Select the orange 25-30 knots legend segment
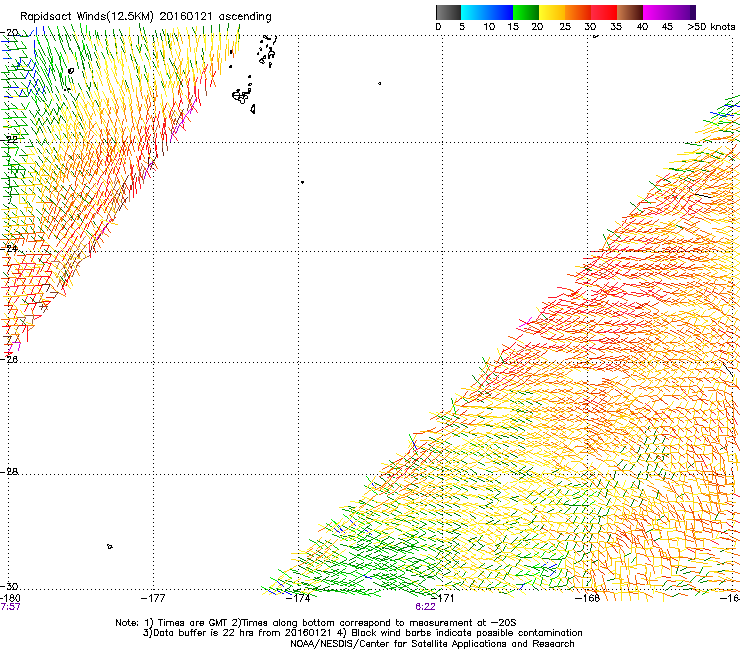Viewport: 740px width, 650px height. click(578, 12)
